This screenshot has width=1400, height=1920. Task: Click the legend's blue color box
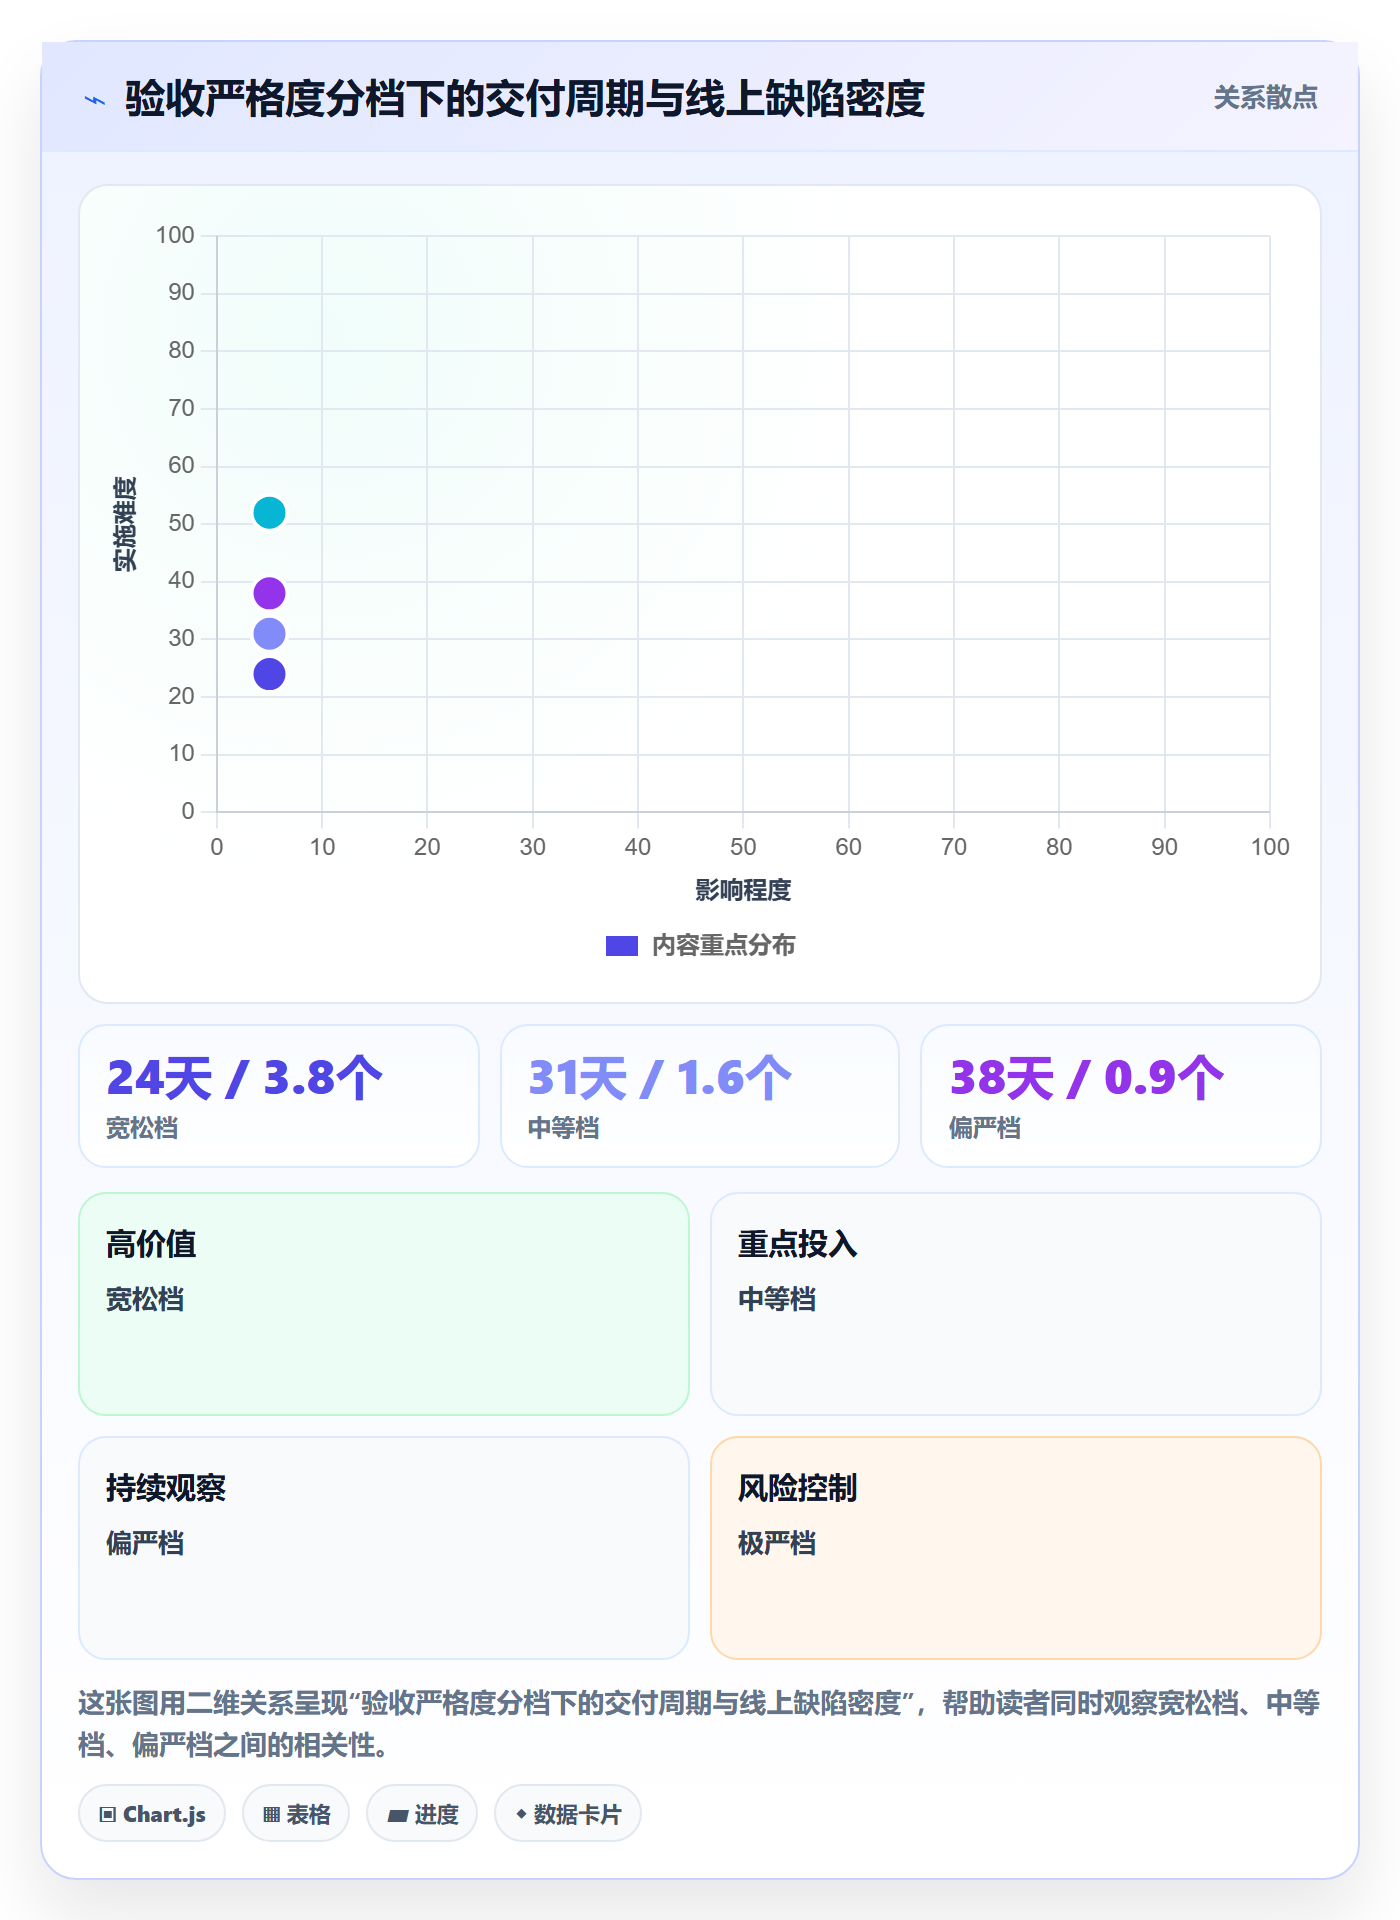point(622,946)
